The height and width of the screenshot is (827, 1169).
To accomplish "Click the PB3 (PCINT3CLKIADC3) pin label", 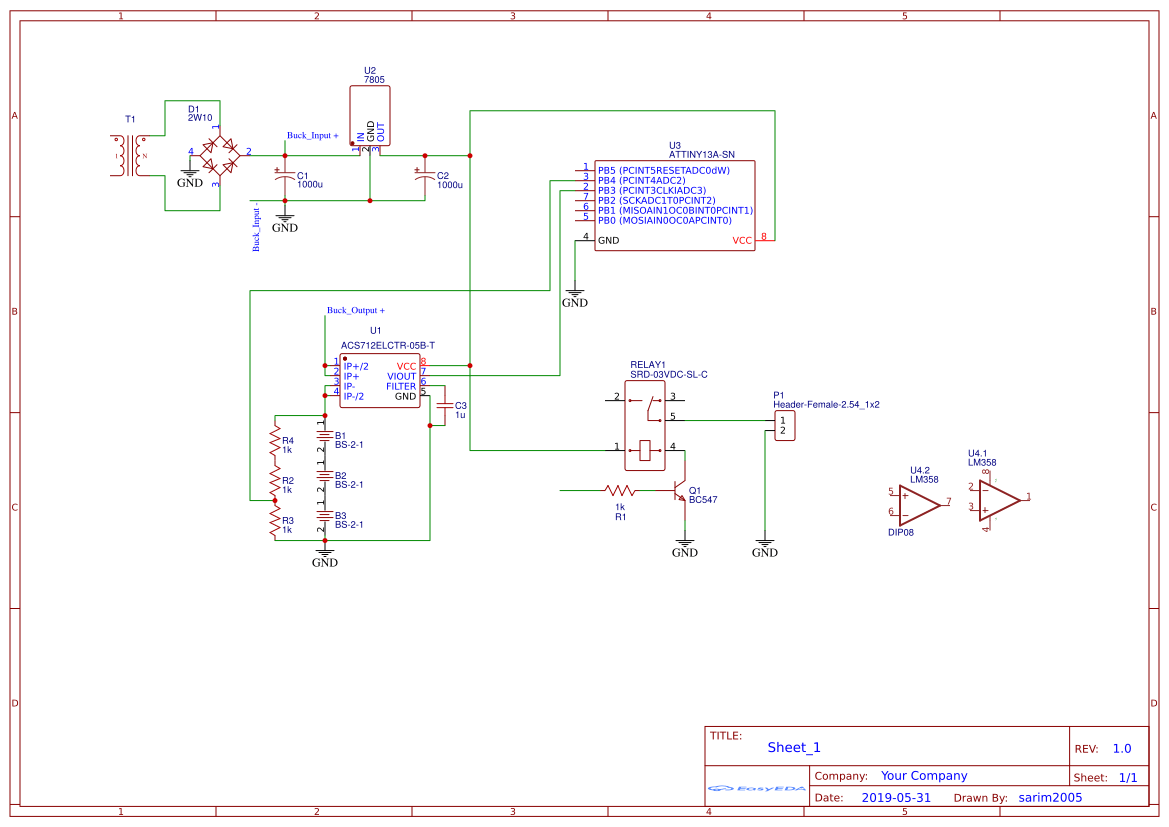I will 652,190.
